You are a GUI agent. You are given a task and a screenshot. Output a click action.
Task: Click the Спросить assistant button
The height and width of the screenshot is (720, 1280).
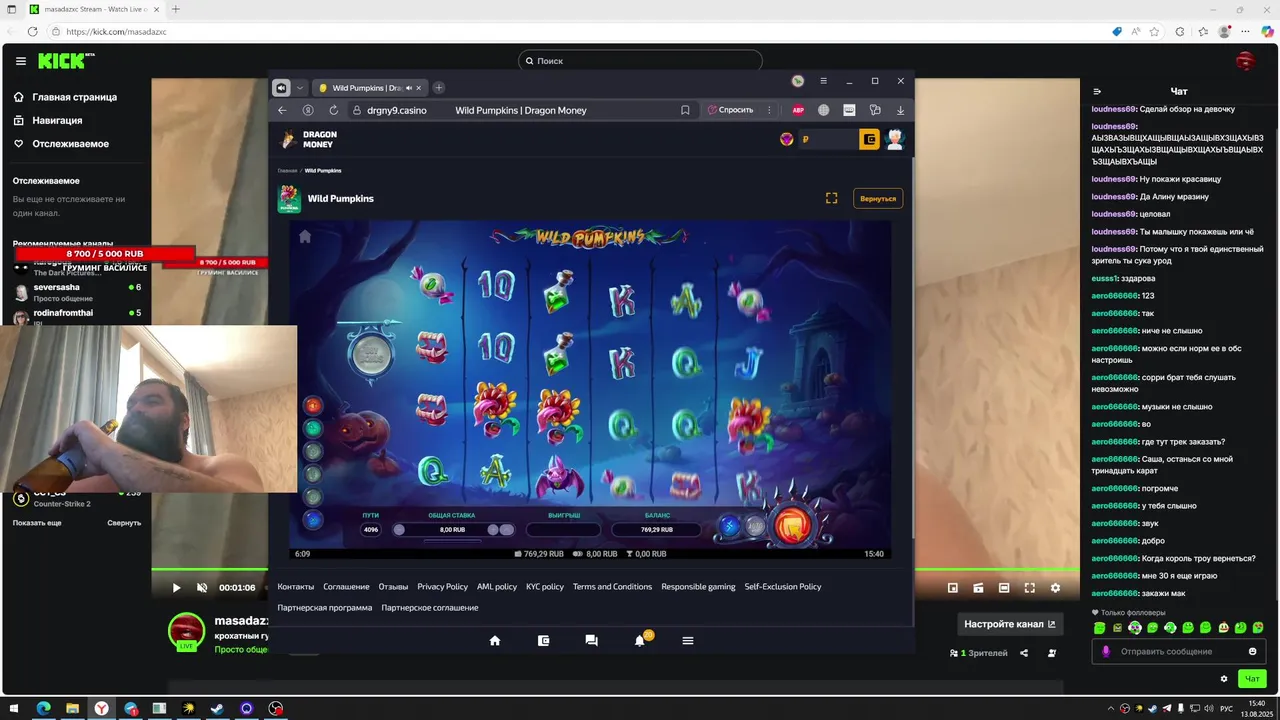coord(731,110)
